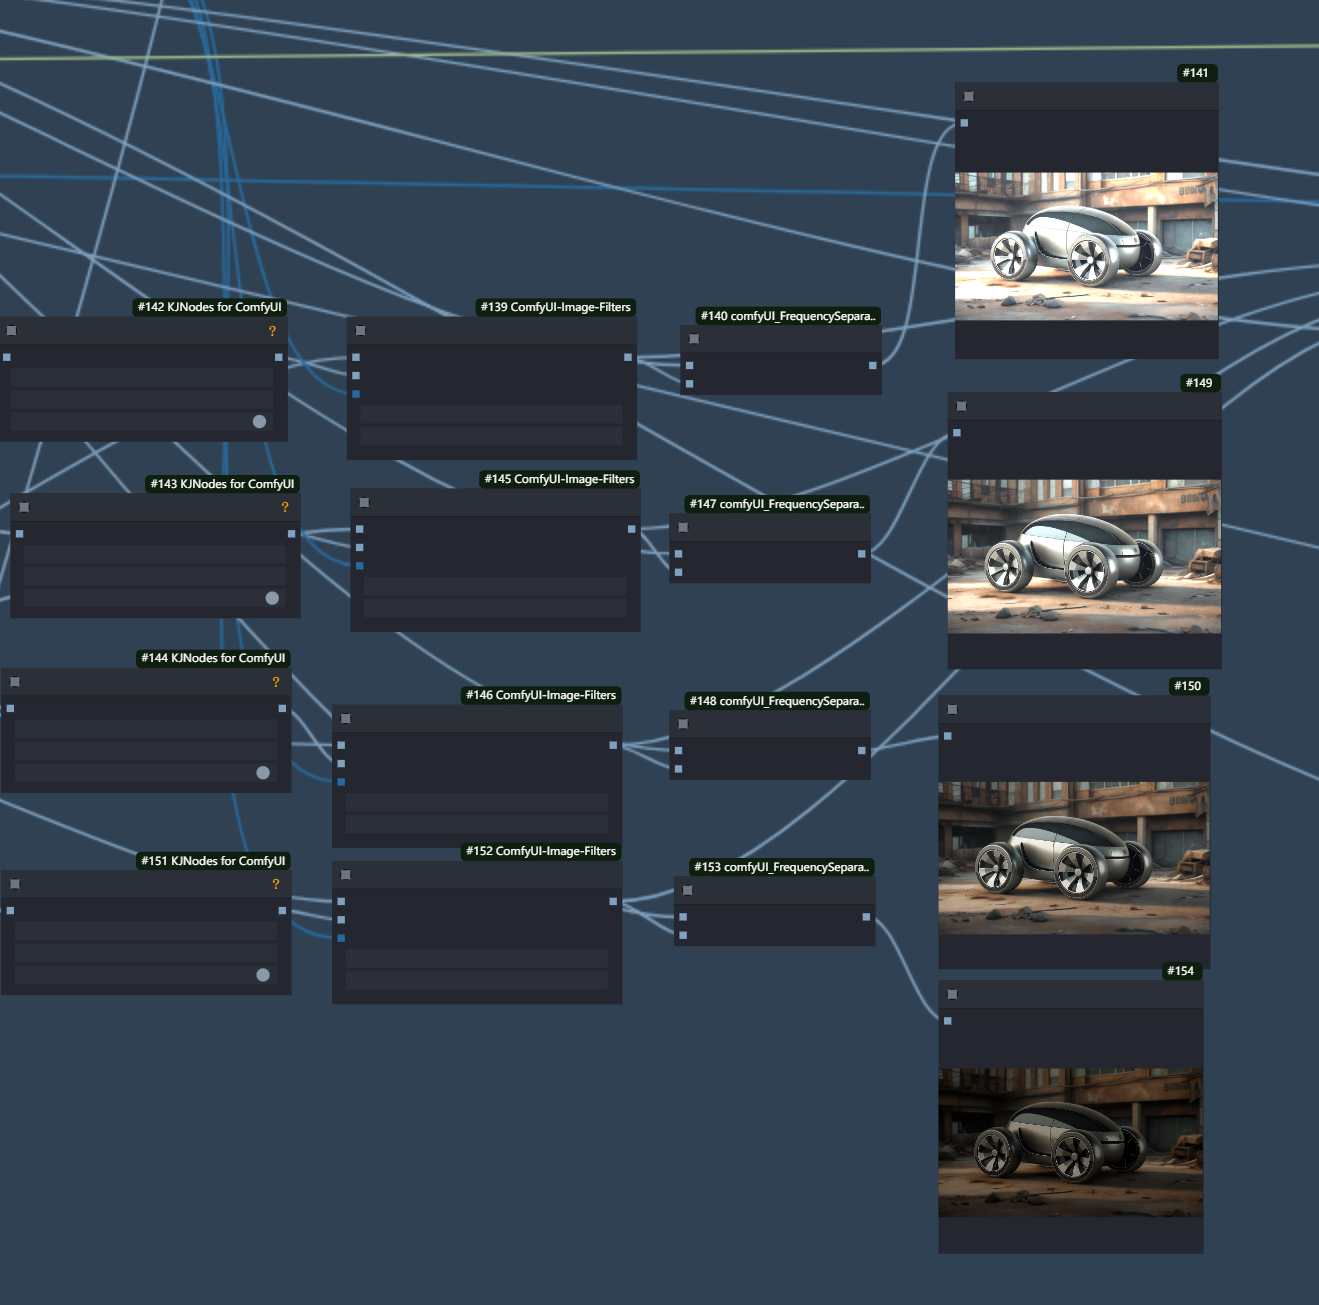
Task: Collapse Image-Filters node #152 via title square
Action: click(346, 874)
